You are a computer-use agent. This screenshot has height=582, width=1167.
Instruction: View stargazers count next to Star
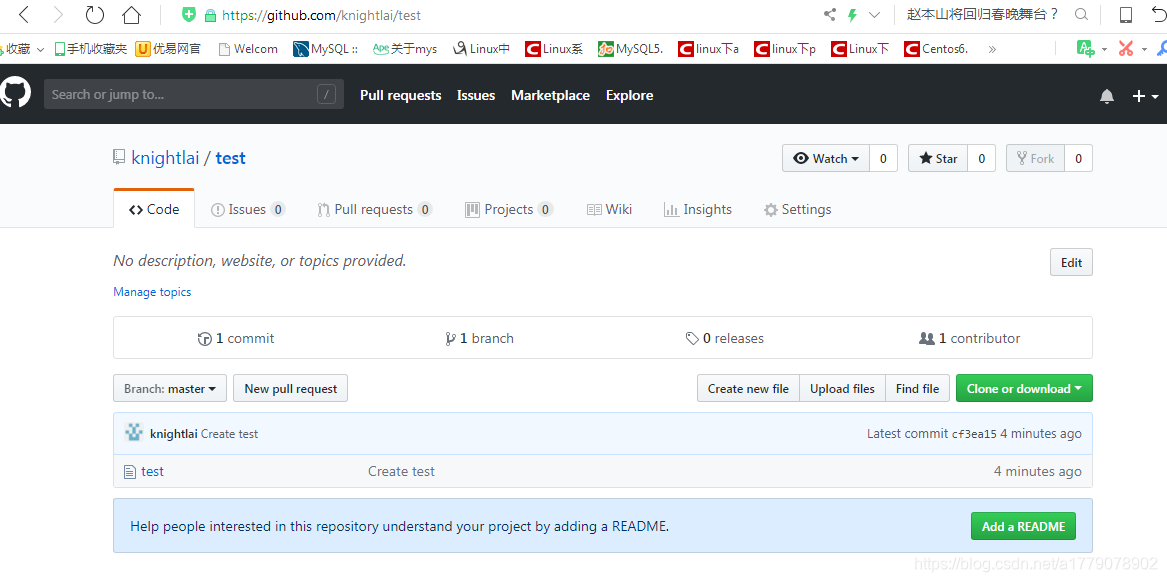(982, 159)
